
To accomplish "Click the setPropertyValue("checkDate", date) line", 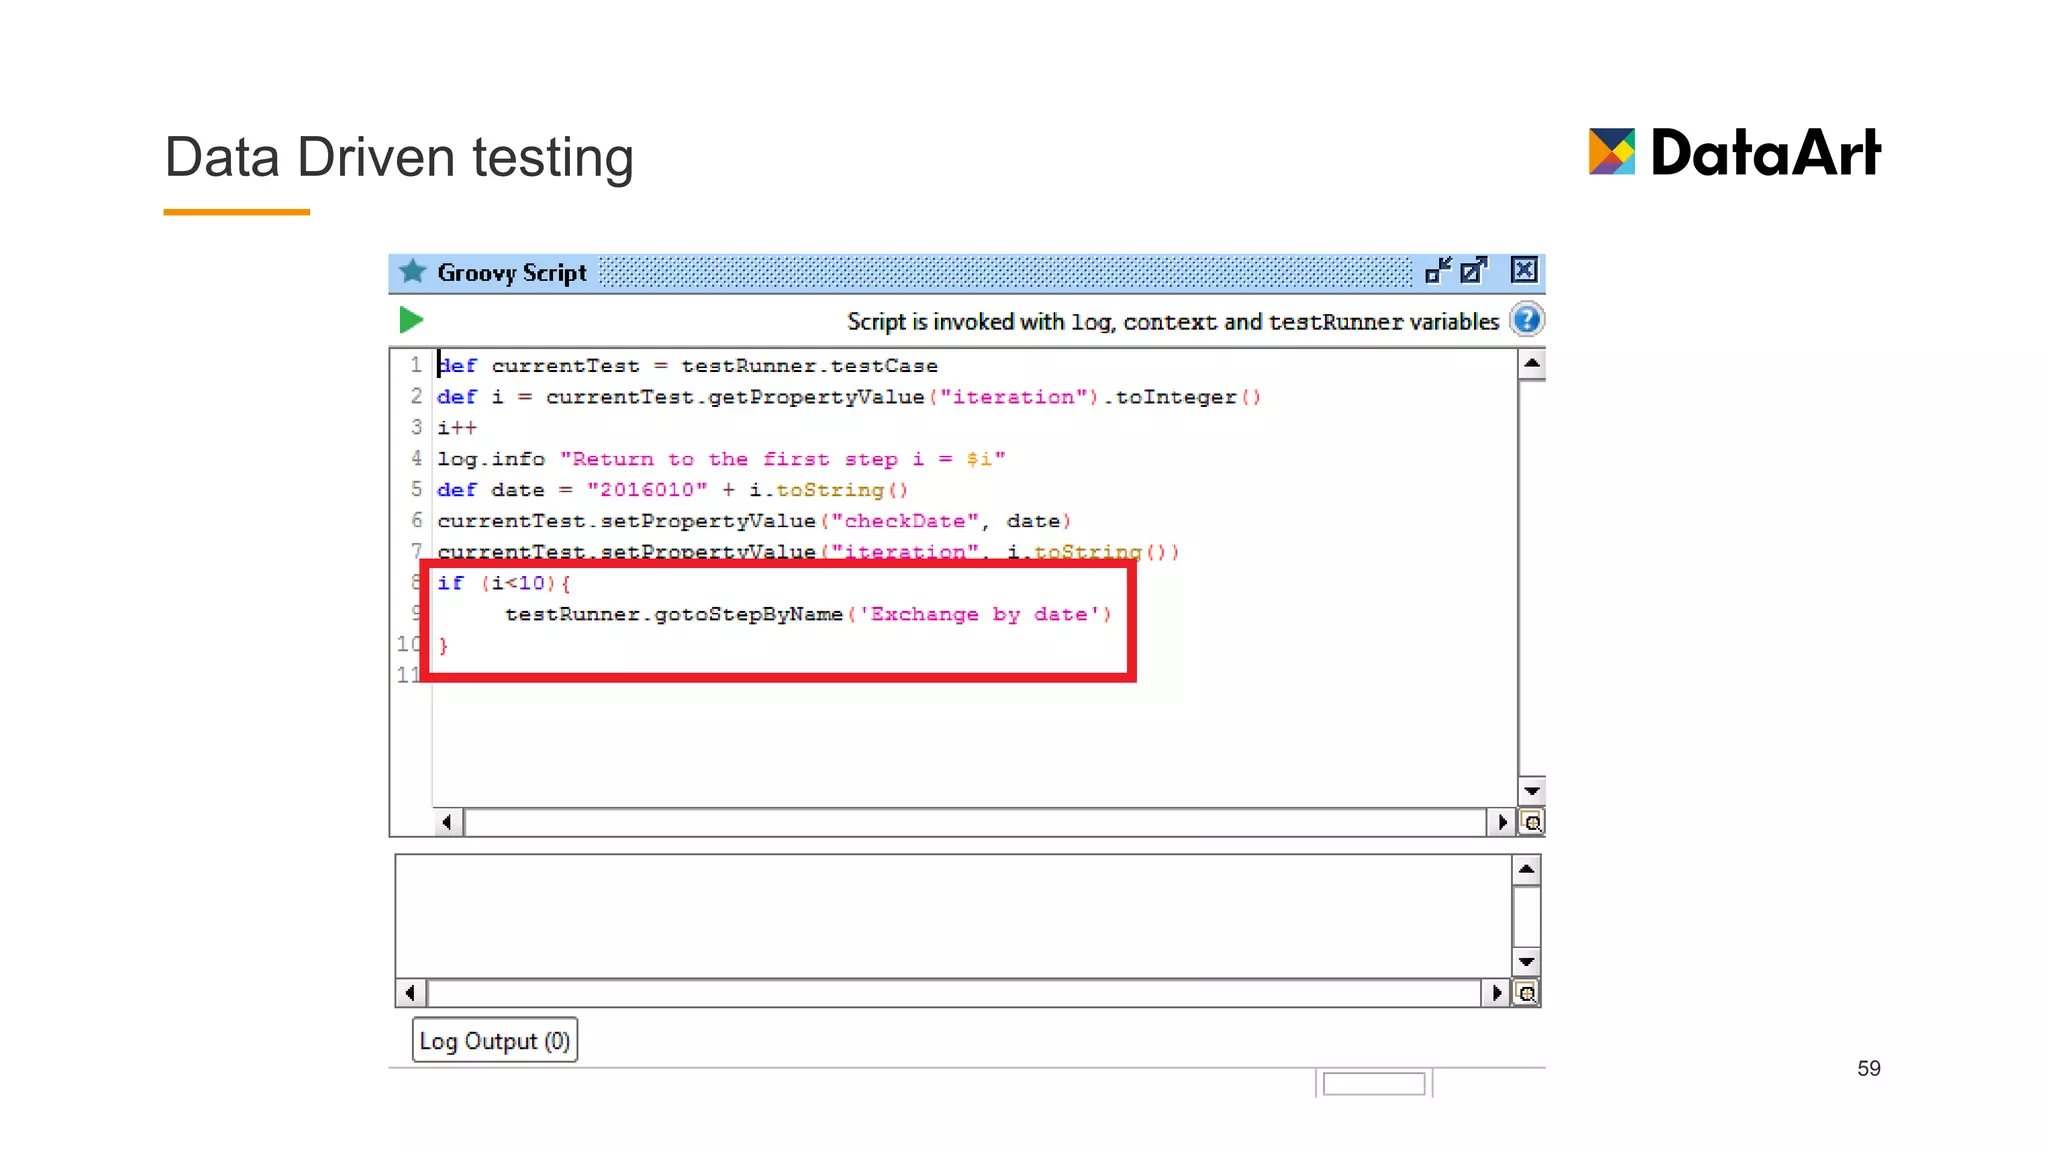I will click(754, 521).
